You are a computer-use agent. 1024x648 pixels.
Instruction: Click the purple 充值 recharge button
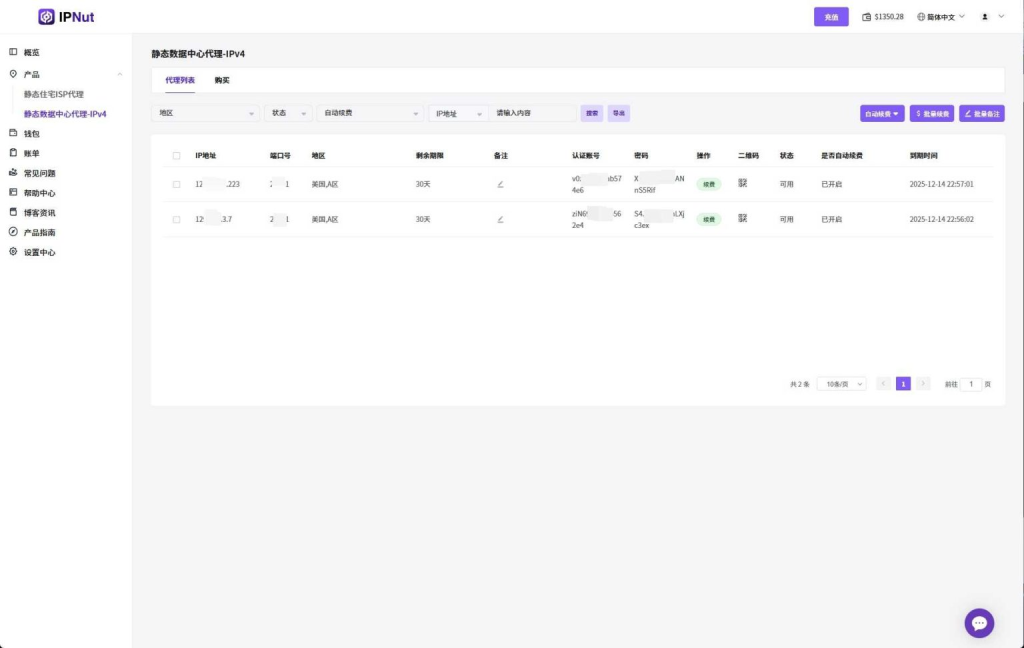coord(831,17)
